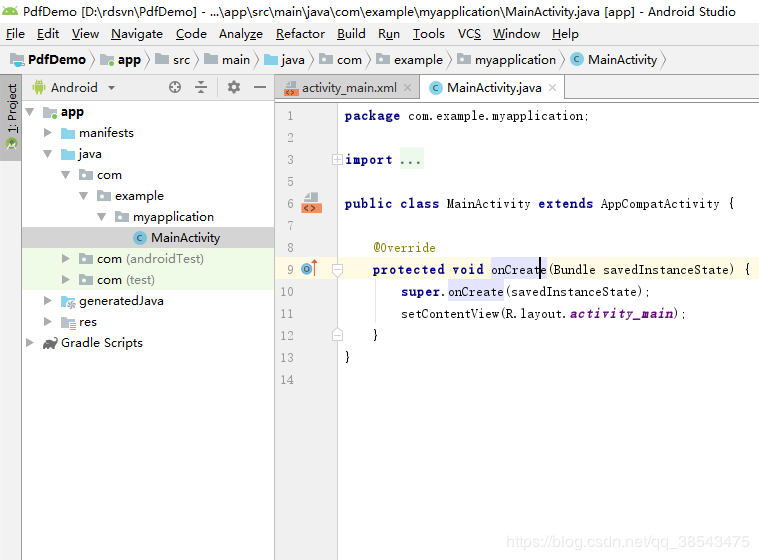Collapse the example package arrow
Image resolution: width=759 pixels, height=560 pixels.
[84, 196]
